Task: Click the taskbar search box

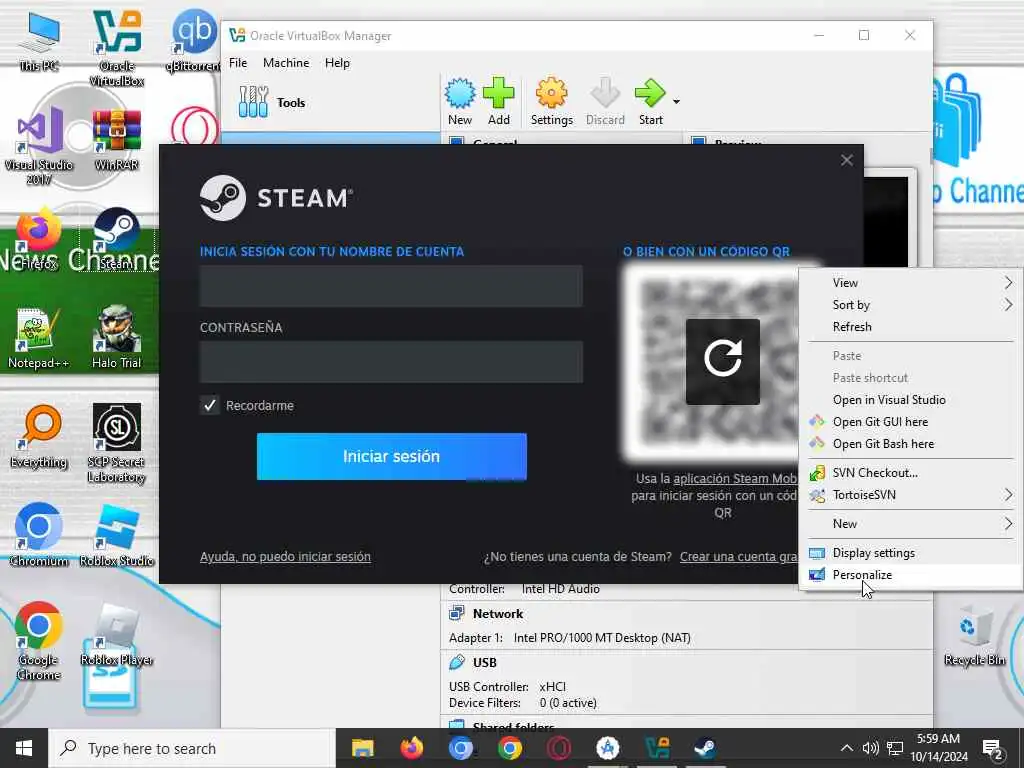Action: (192, 748)
